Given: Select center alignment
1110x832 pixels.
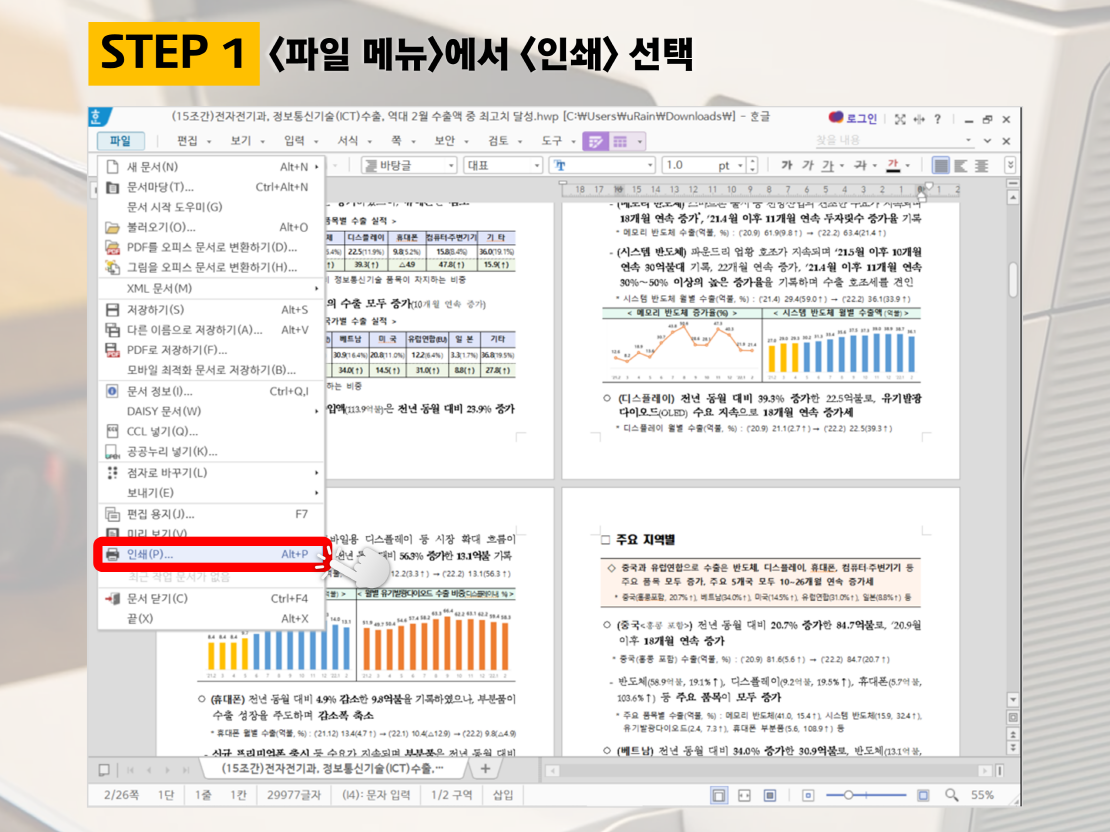Looking at the screenshot, I should pyautogui.click(x=981, y=165).
